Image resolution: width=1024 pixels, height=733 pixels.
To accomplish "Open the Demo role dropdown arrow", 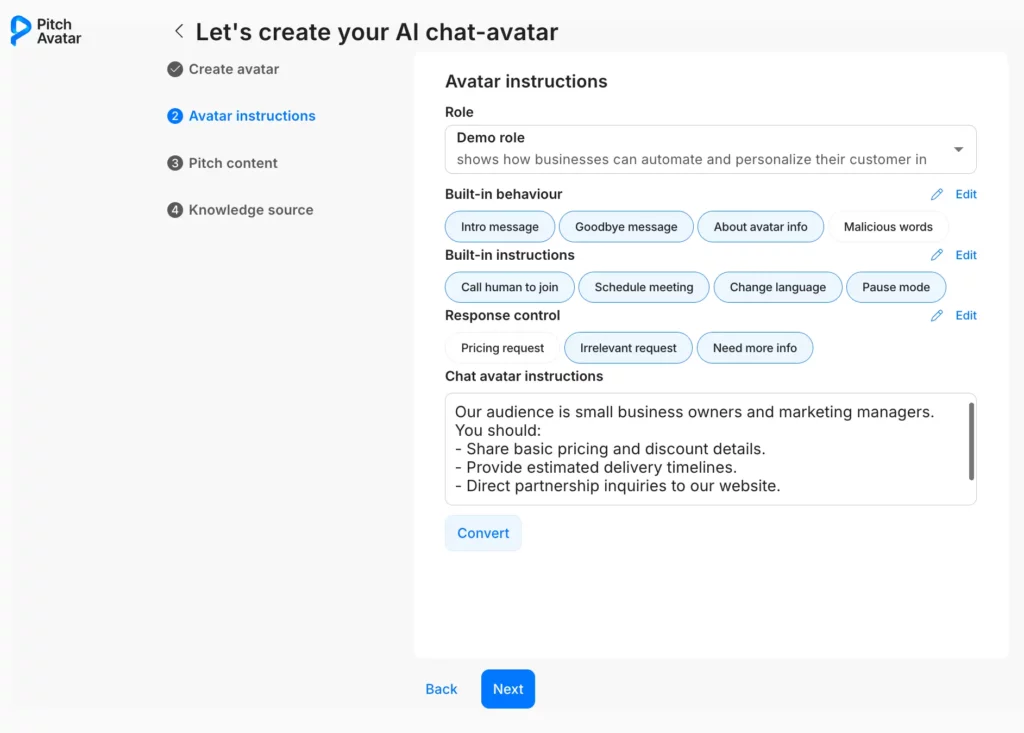I will pyautogui.click(x=958, y=149).
